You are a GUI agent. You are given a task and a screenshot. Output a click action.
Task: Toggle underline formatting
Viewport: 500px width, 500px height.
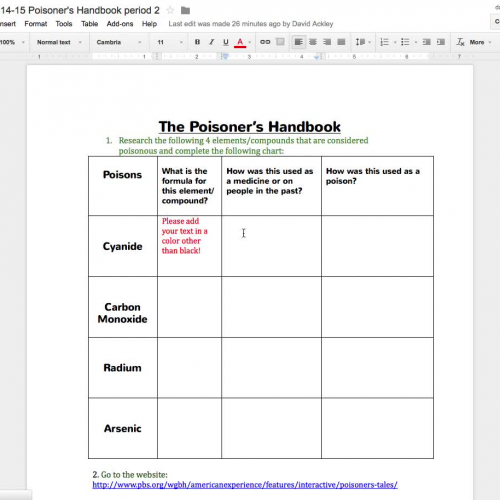point(226,42)
